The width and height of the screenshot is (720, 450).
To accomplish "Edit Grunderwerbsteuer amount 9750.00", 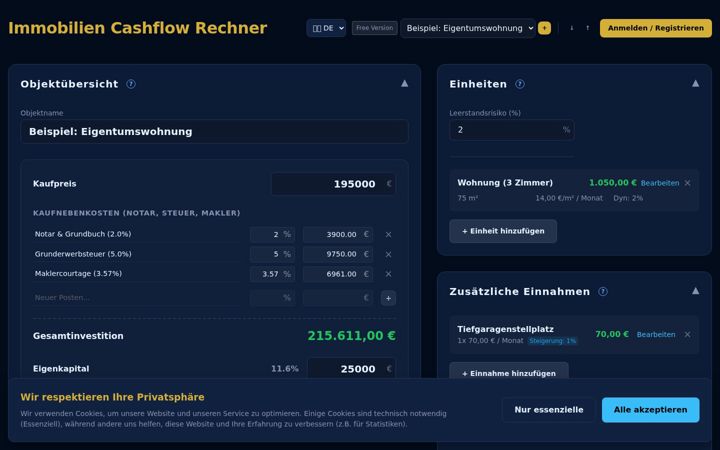I will click(x=338, y=254).
